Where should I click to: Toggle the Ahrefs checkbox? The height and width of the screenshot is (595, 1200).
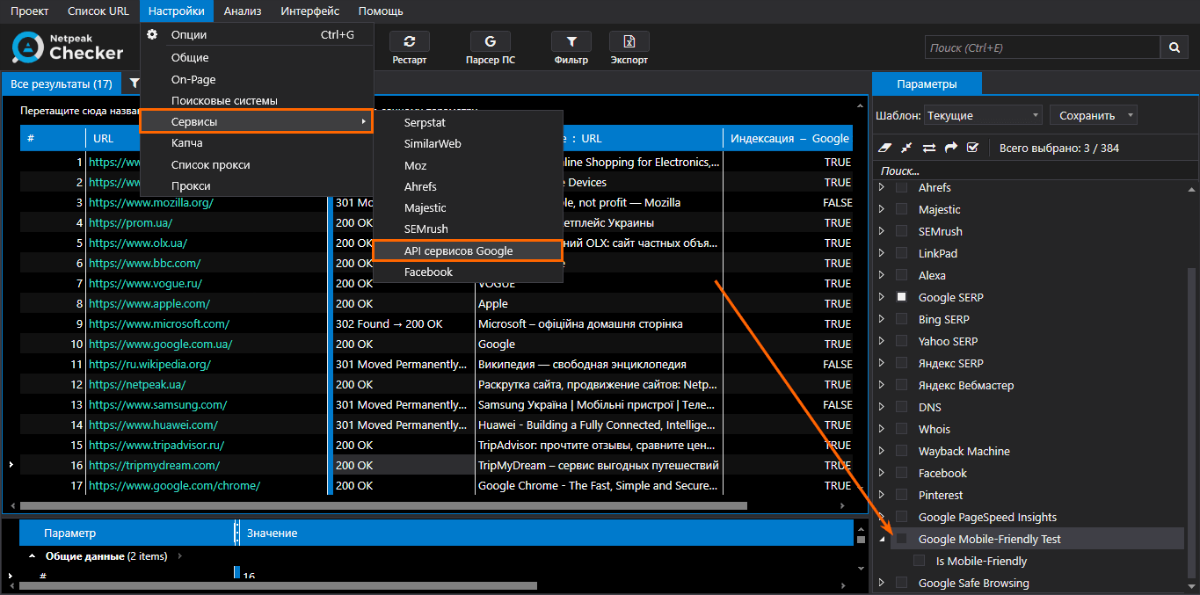click(x=901, y=187)
